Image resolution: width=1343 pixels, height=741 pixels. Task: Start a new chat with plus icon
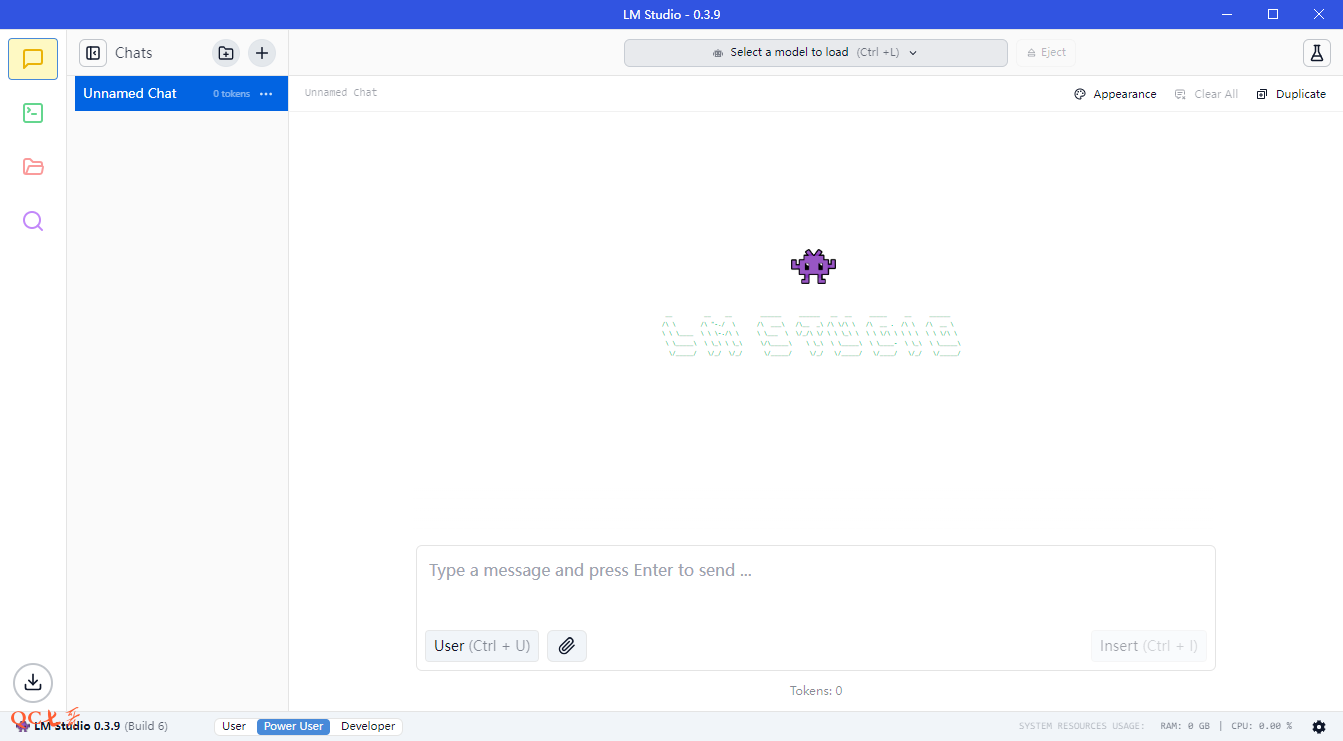pyautogui.click(x=262, y=53)
